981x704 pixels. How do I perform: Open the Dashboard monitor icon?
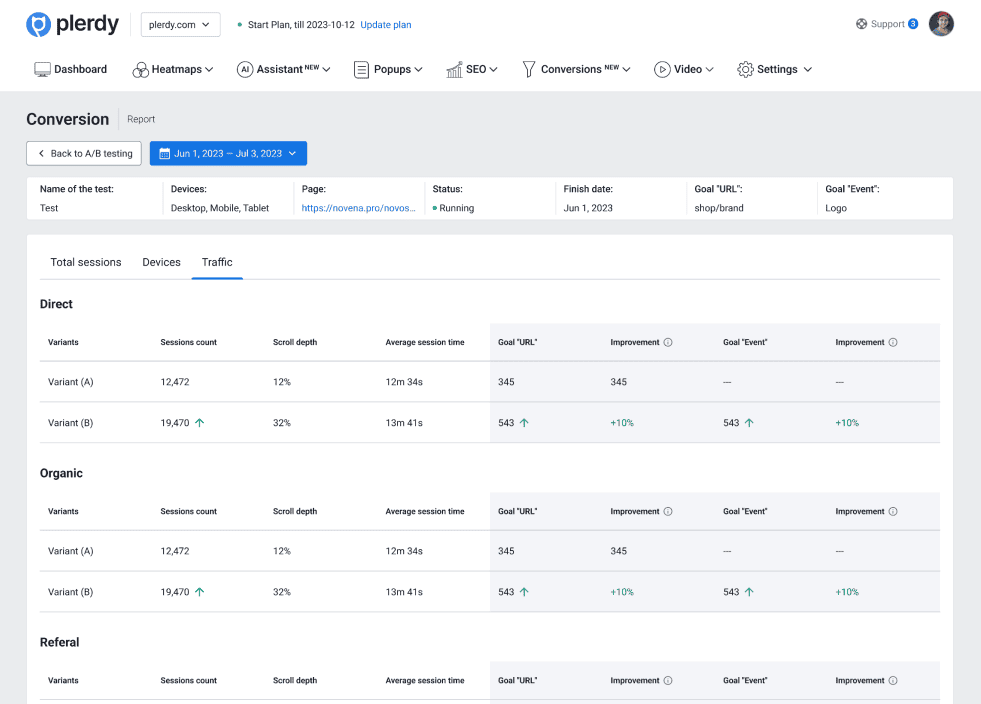[42, 70]
